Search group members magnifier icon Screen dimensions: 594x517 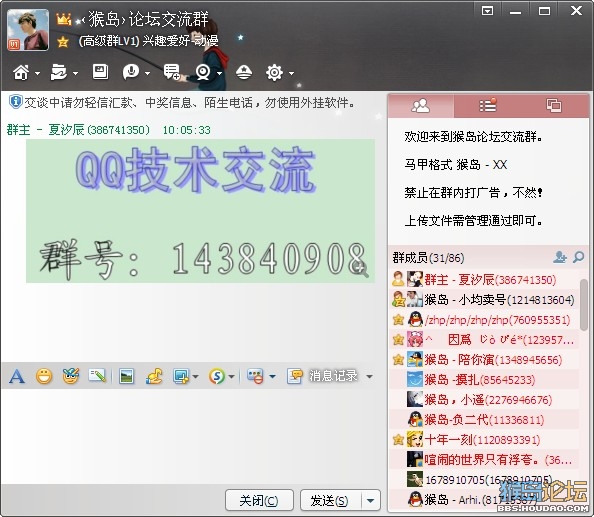[x=578, y=257]
